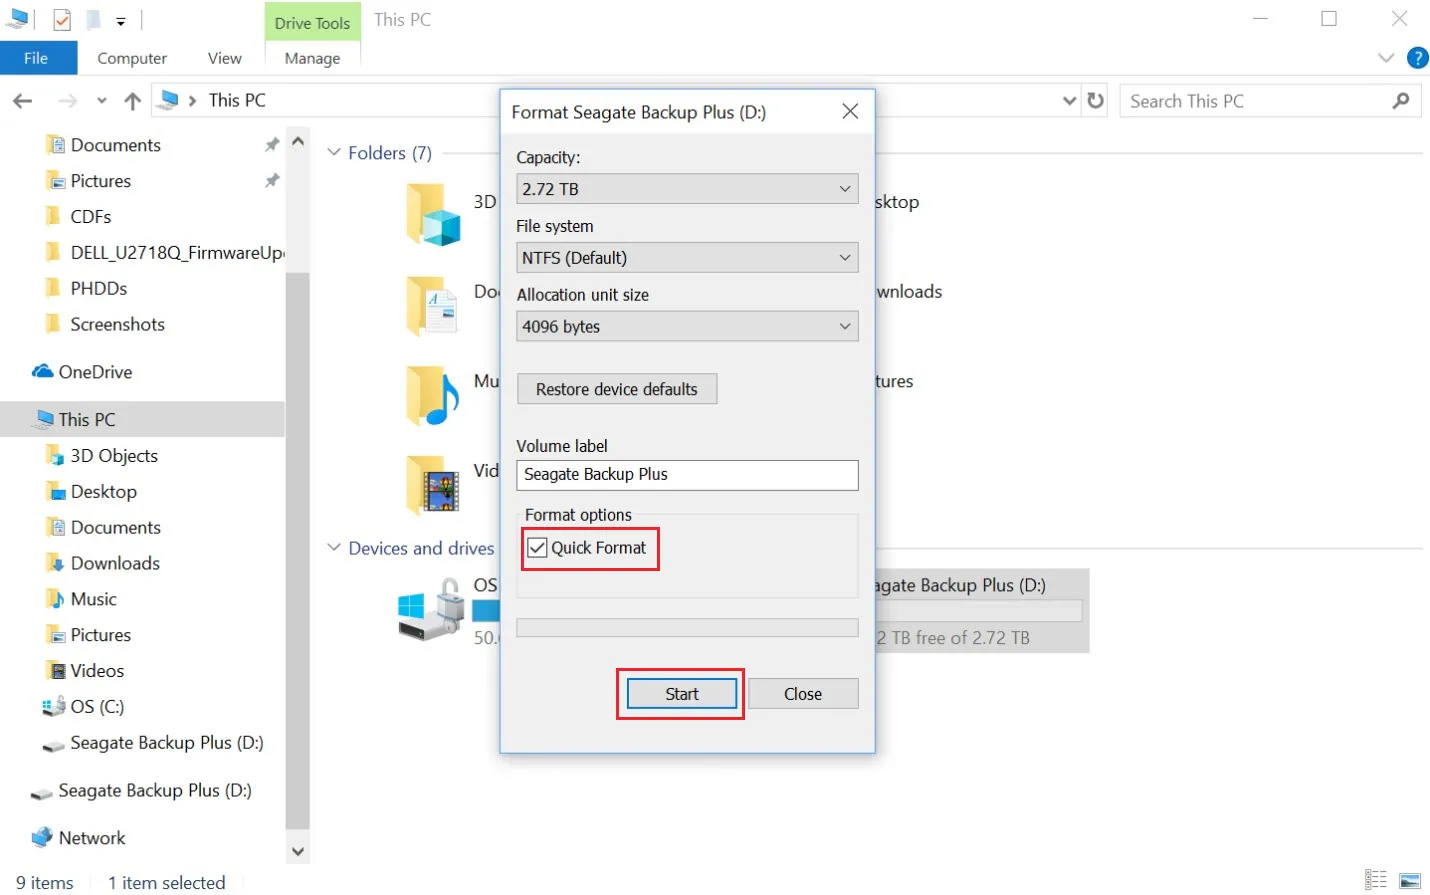
Task: Select Music under This PC
Action: 81,600
